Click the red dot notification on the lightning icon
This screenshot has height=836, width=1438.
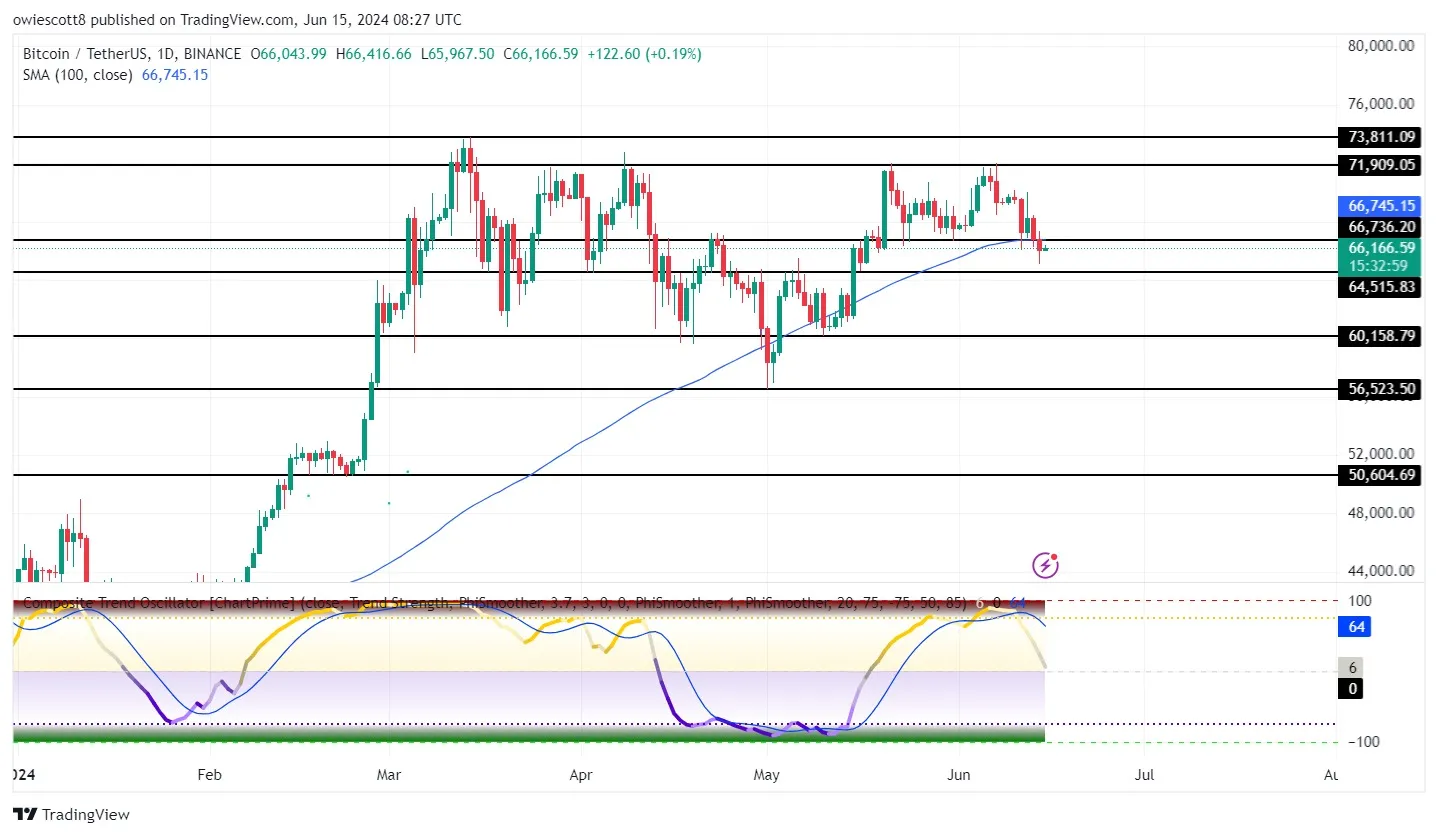(x=1055, y=555)
